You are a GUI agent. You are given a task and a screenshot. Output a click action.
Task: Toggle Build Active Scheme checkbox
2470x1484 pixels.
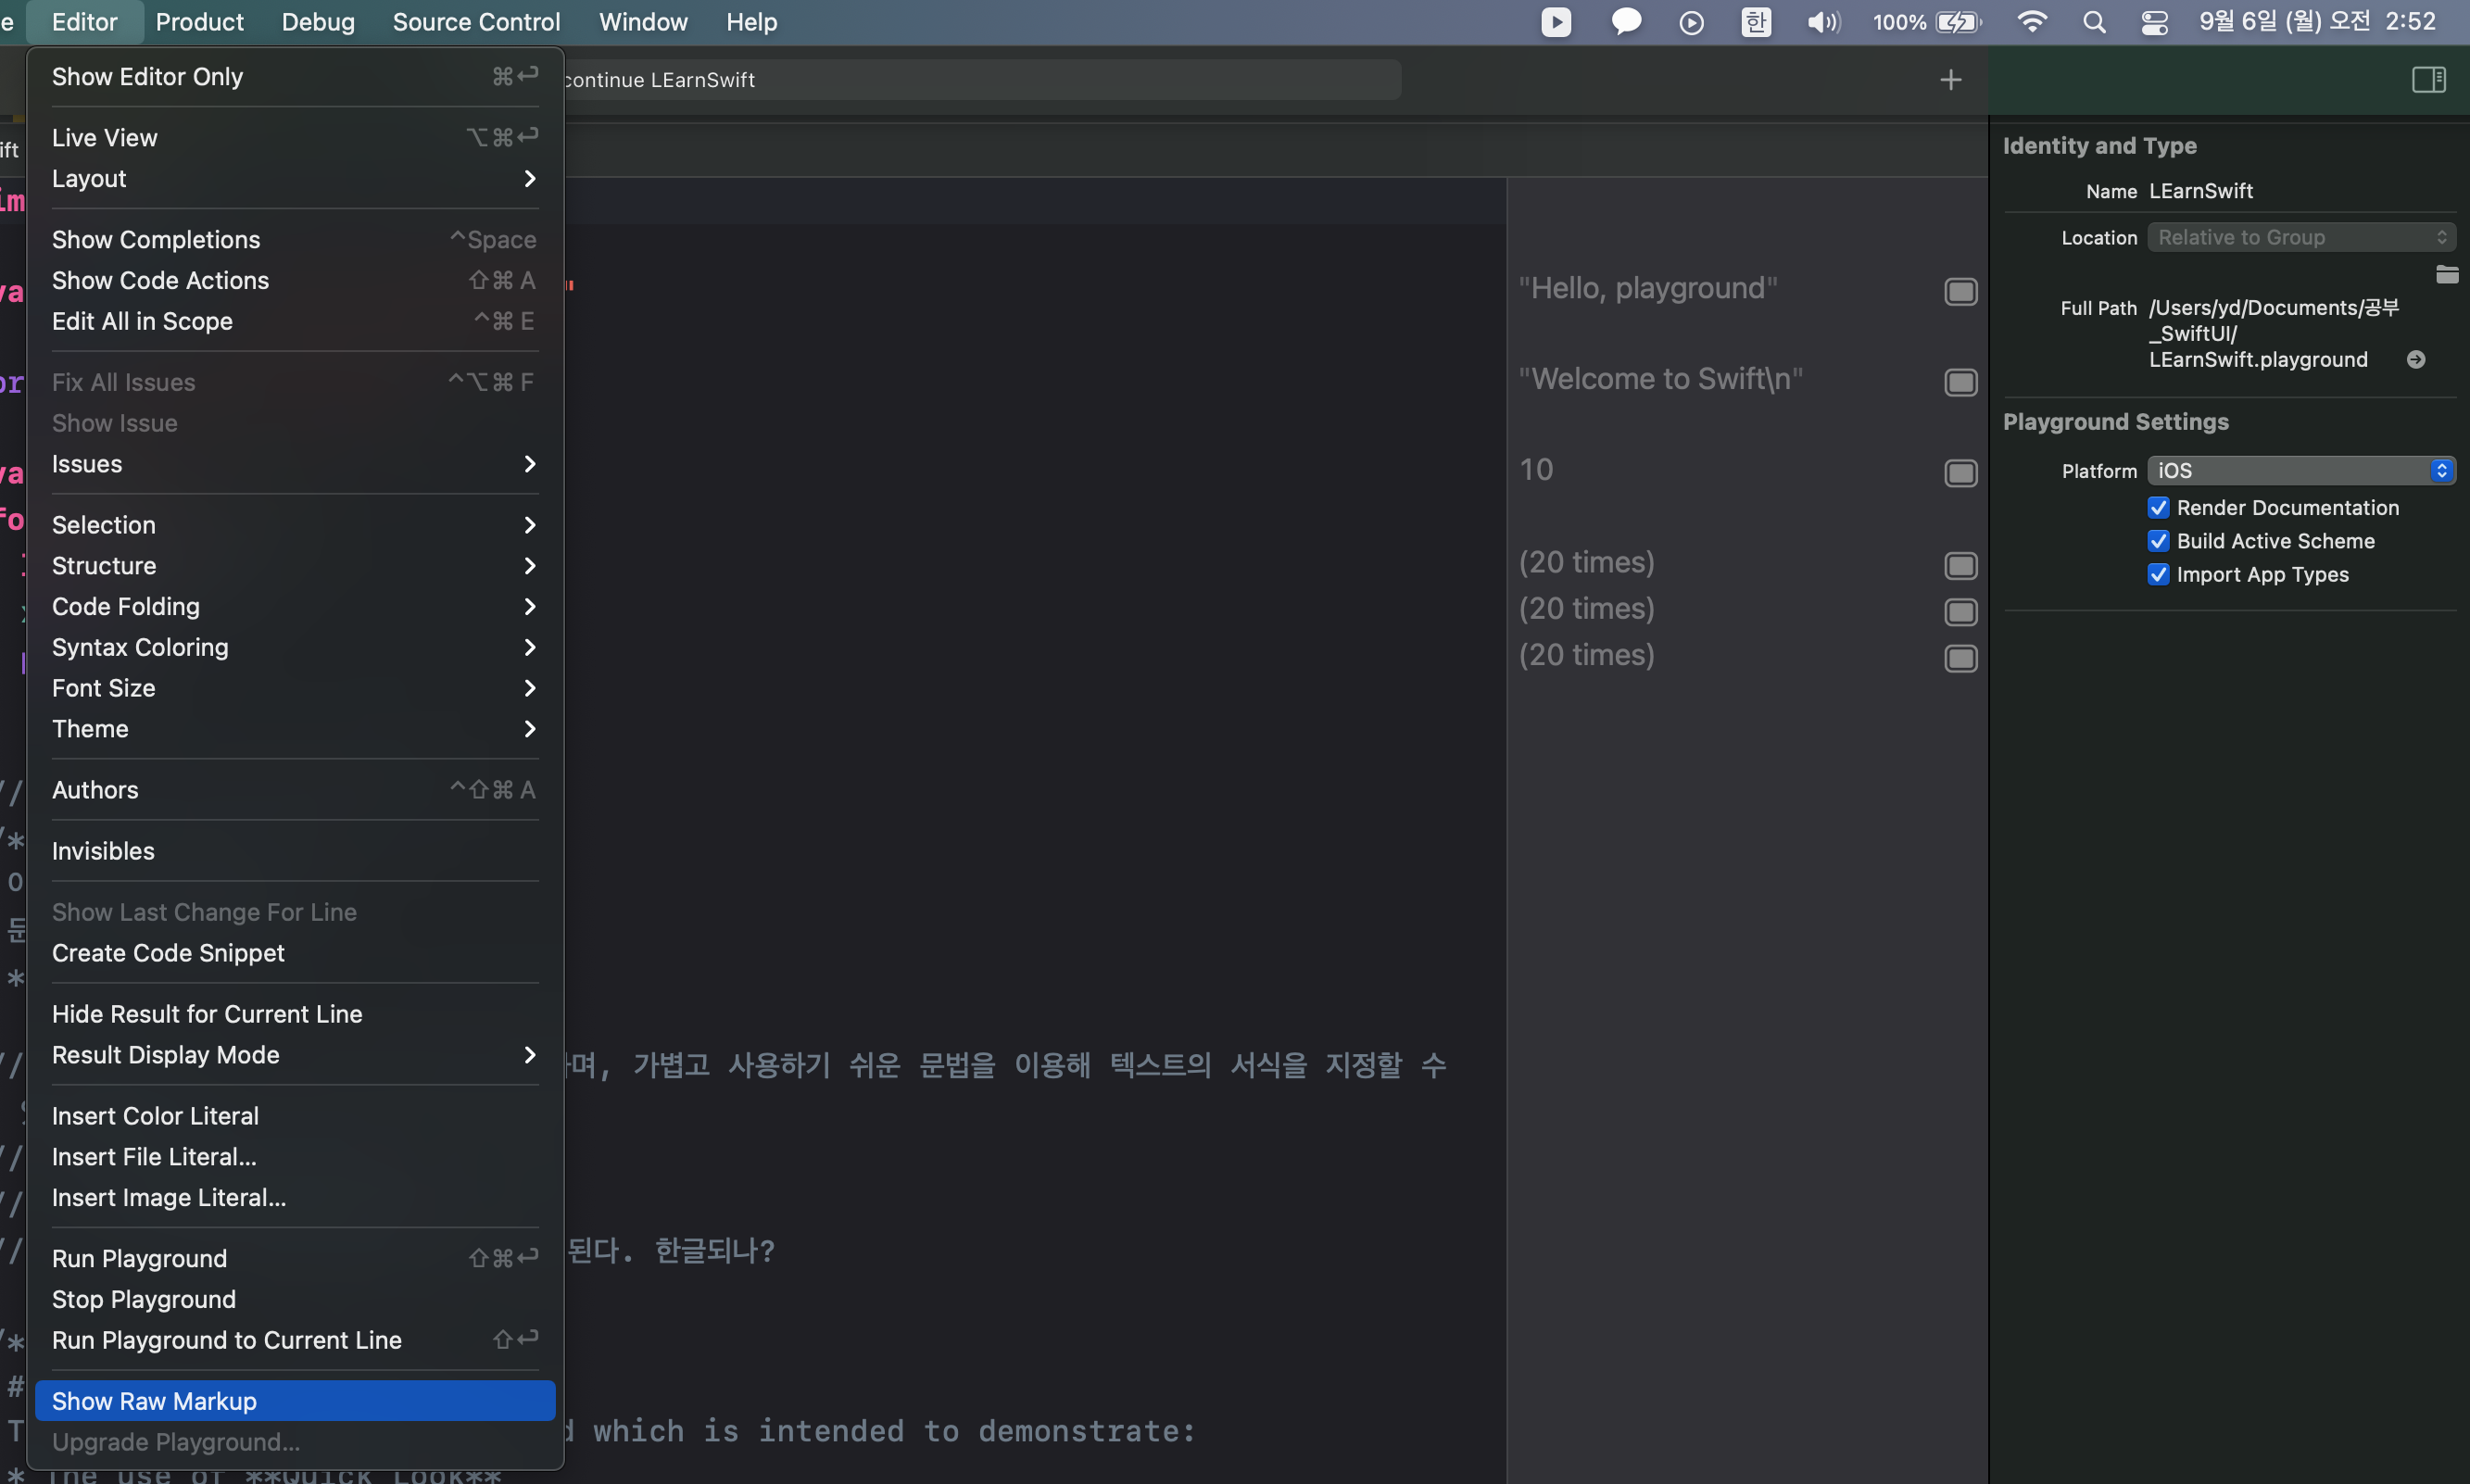click(2158, 541)
